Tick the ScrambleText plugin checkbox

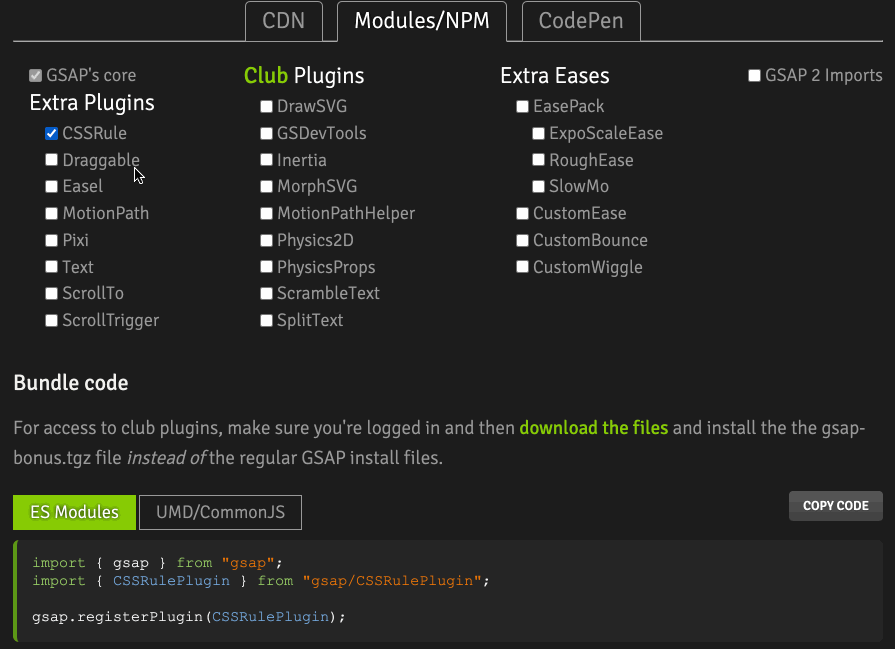pyautogui.click(x=266, y=293)
